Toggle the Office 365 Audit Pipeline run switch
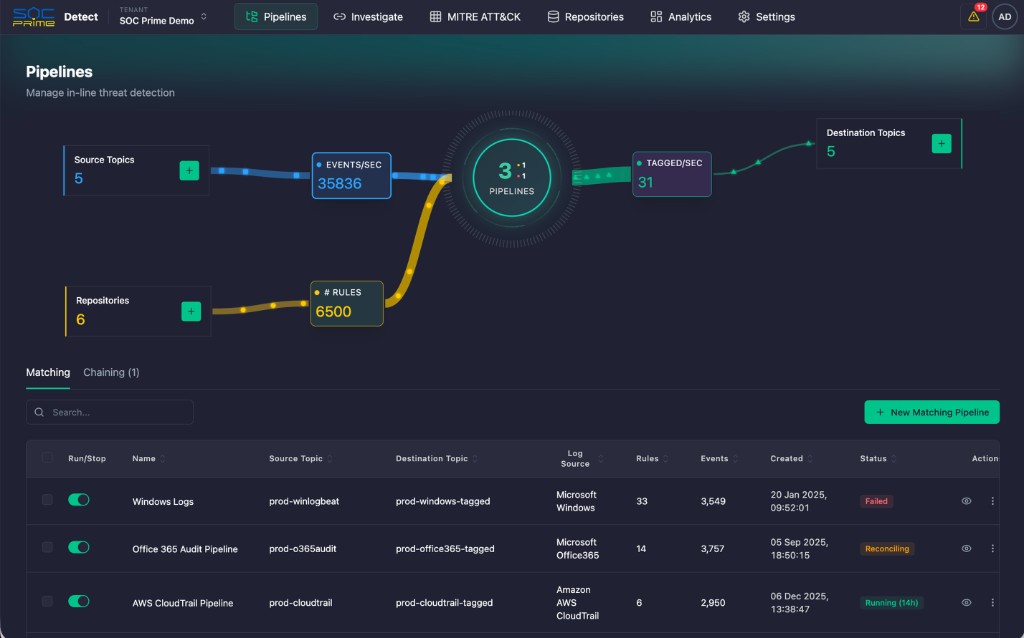Viewport: 1024px width, 638px height. pyautogui.click(x=78, y=547)
